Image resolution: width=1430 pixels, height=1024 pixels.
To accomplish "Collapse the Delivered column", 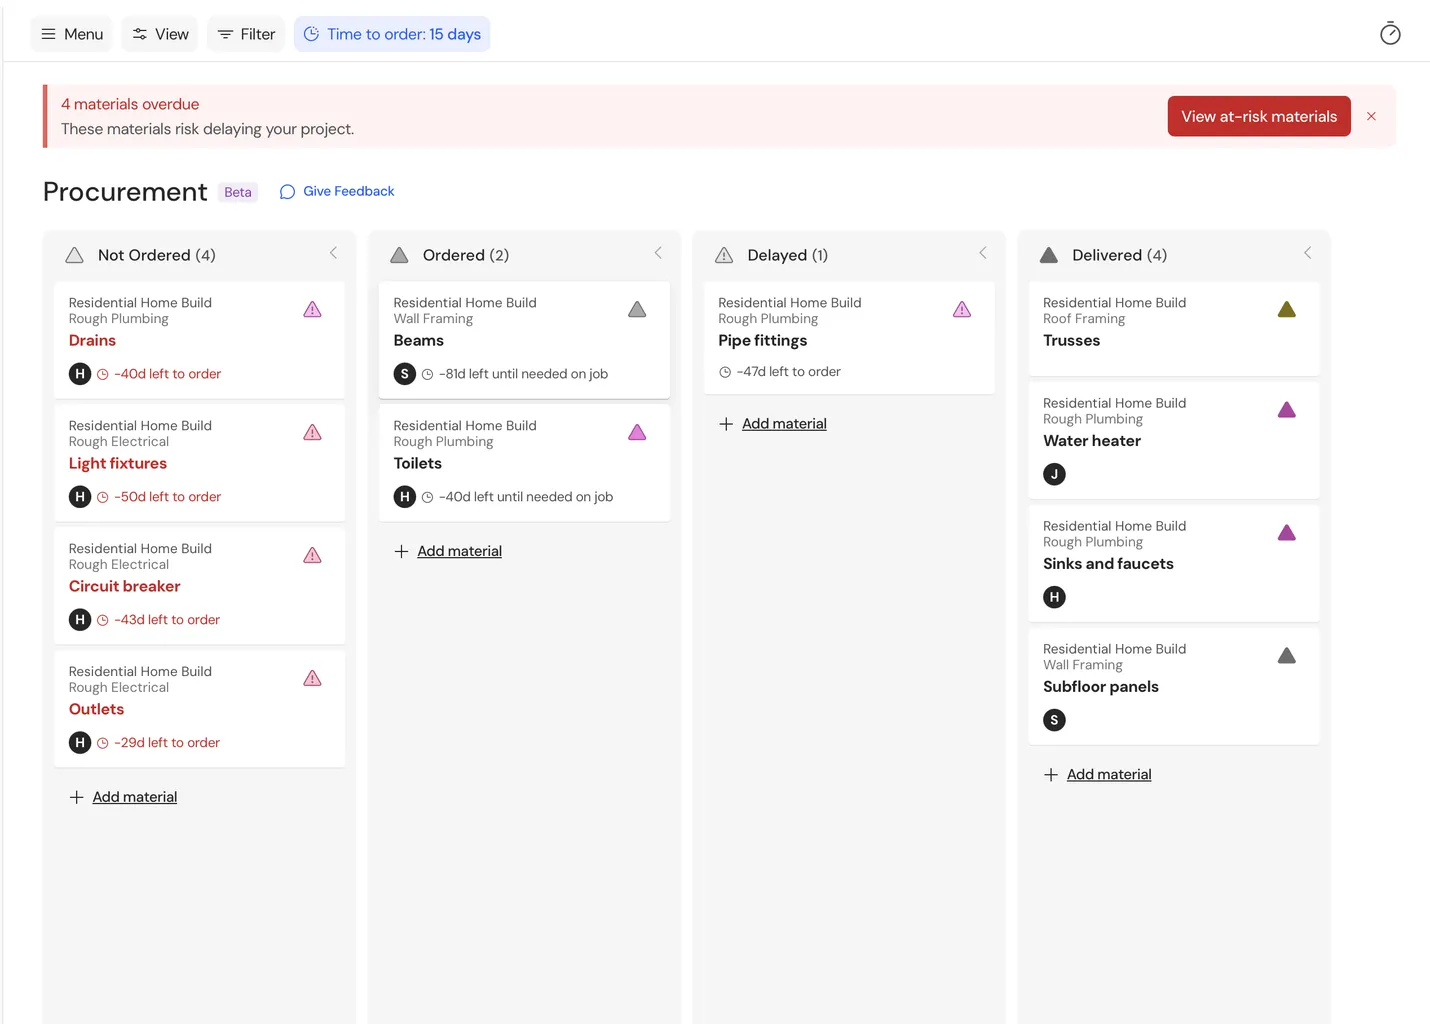I will [1307, 253].
